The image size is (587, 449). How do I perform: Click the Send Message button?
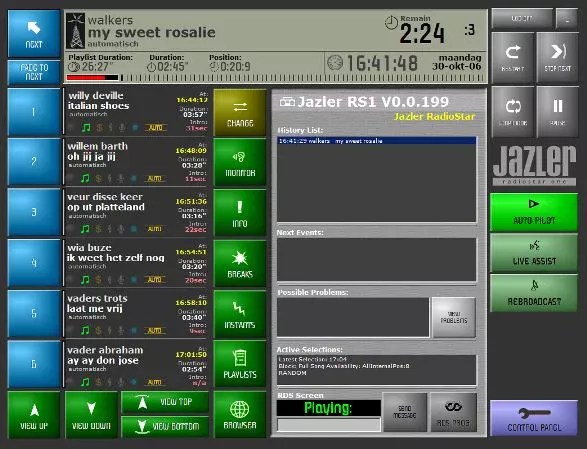405,412
